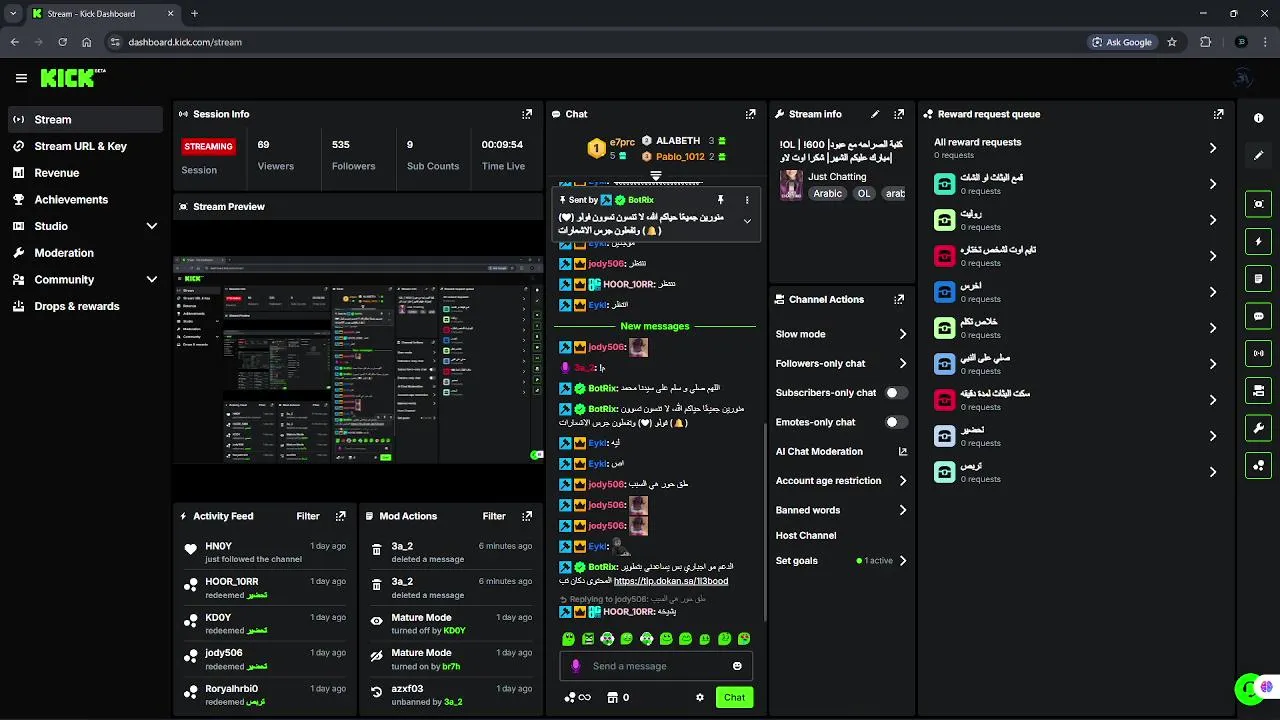Open Slow mode options
This screenshot has height=720, width=1280.
point(842,334)
